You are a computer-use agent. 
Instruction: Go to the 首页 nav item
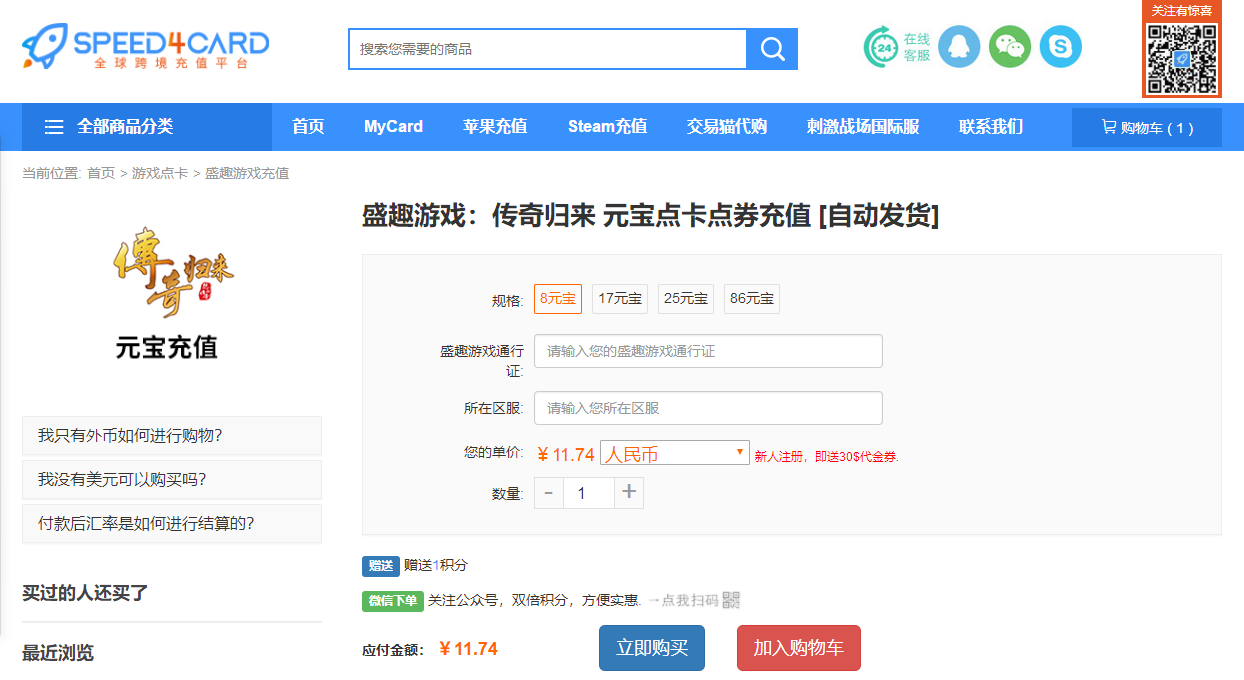[x=308, y=127]
